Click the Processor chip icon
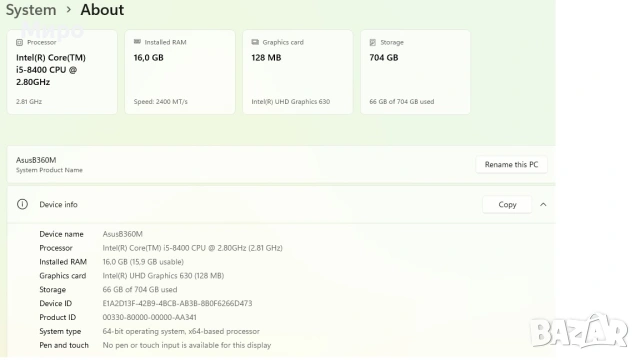 pos(19,42)
